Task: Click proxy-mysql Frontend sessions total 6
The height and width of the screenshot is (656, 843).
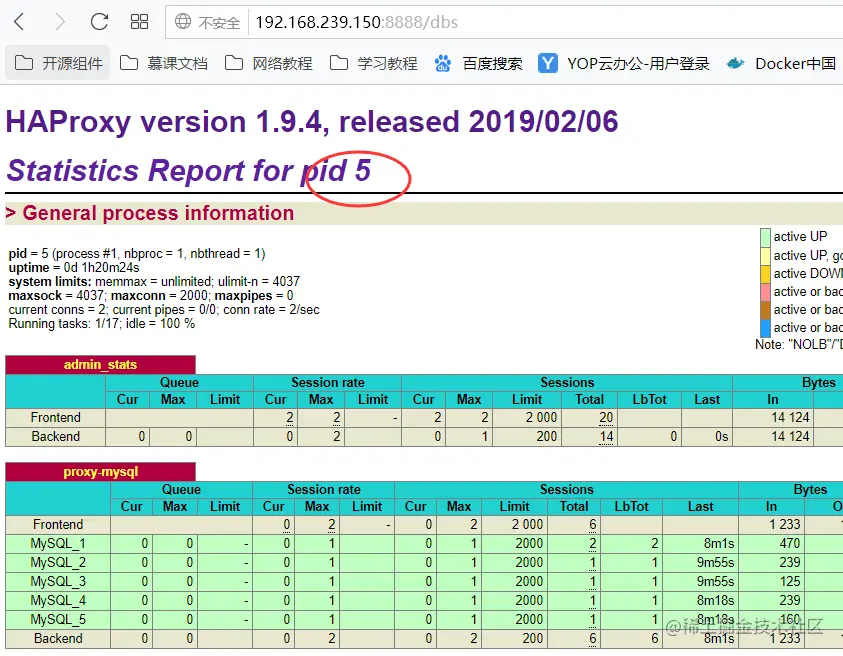Action: pyautogui.click(x=592, y=525)
